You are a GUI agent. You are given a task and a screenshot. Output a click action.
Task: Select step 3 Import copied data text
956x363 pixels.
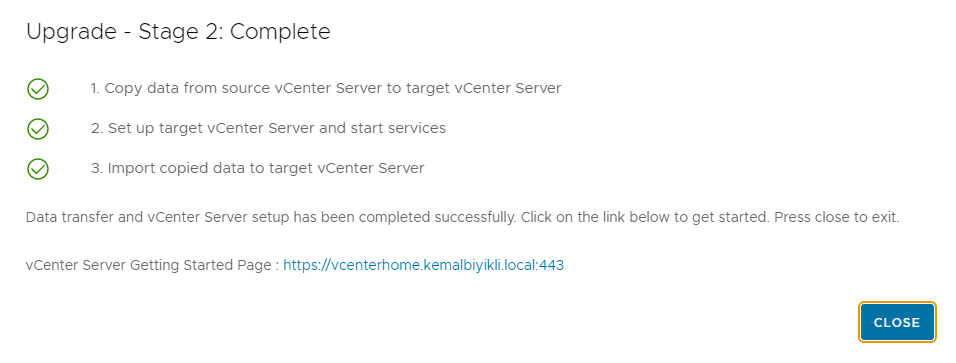click(257, 168)
